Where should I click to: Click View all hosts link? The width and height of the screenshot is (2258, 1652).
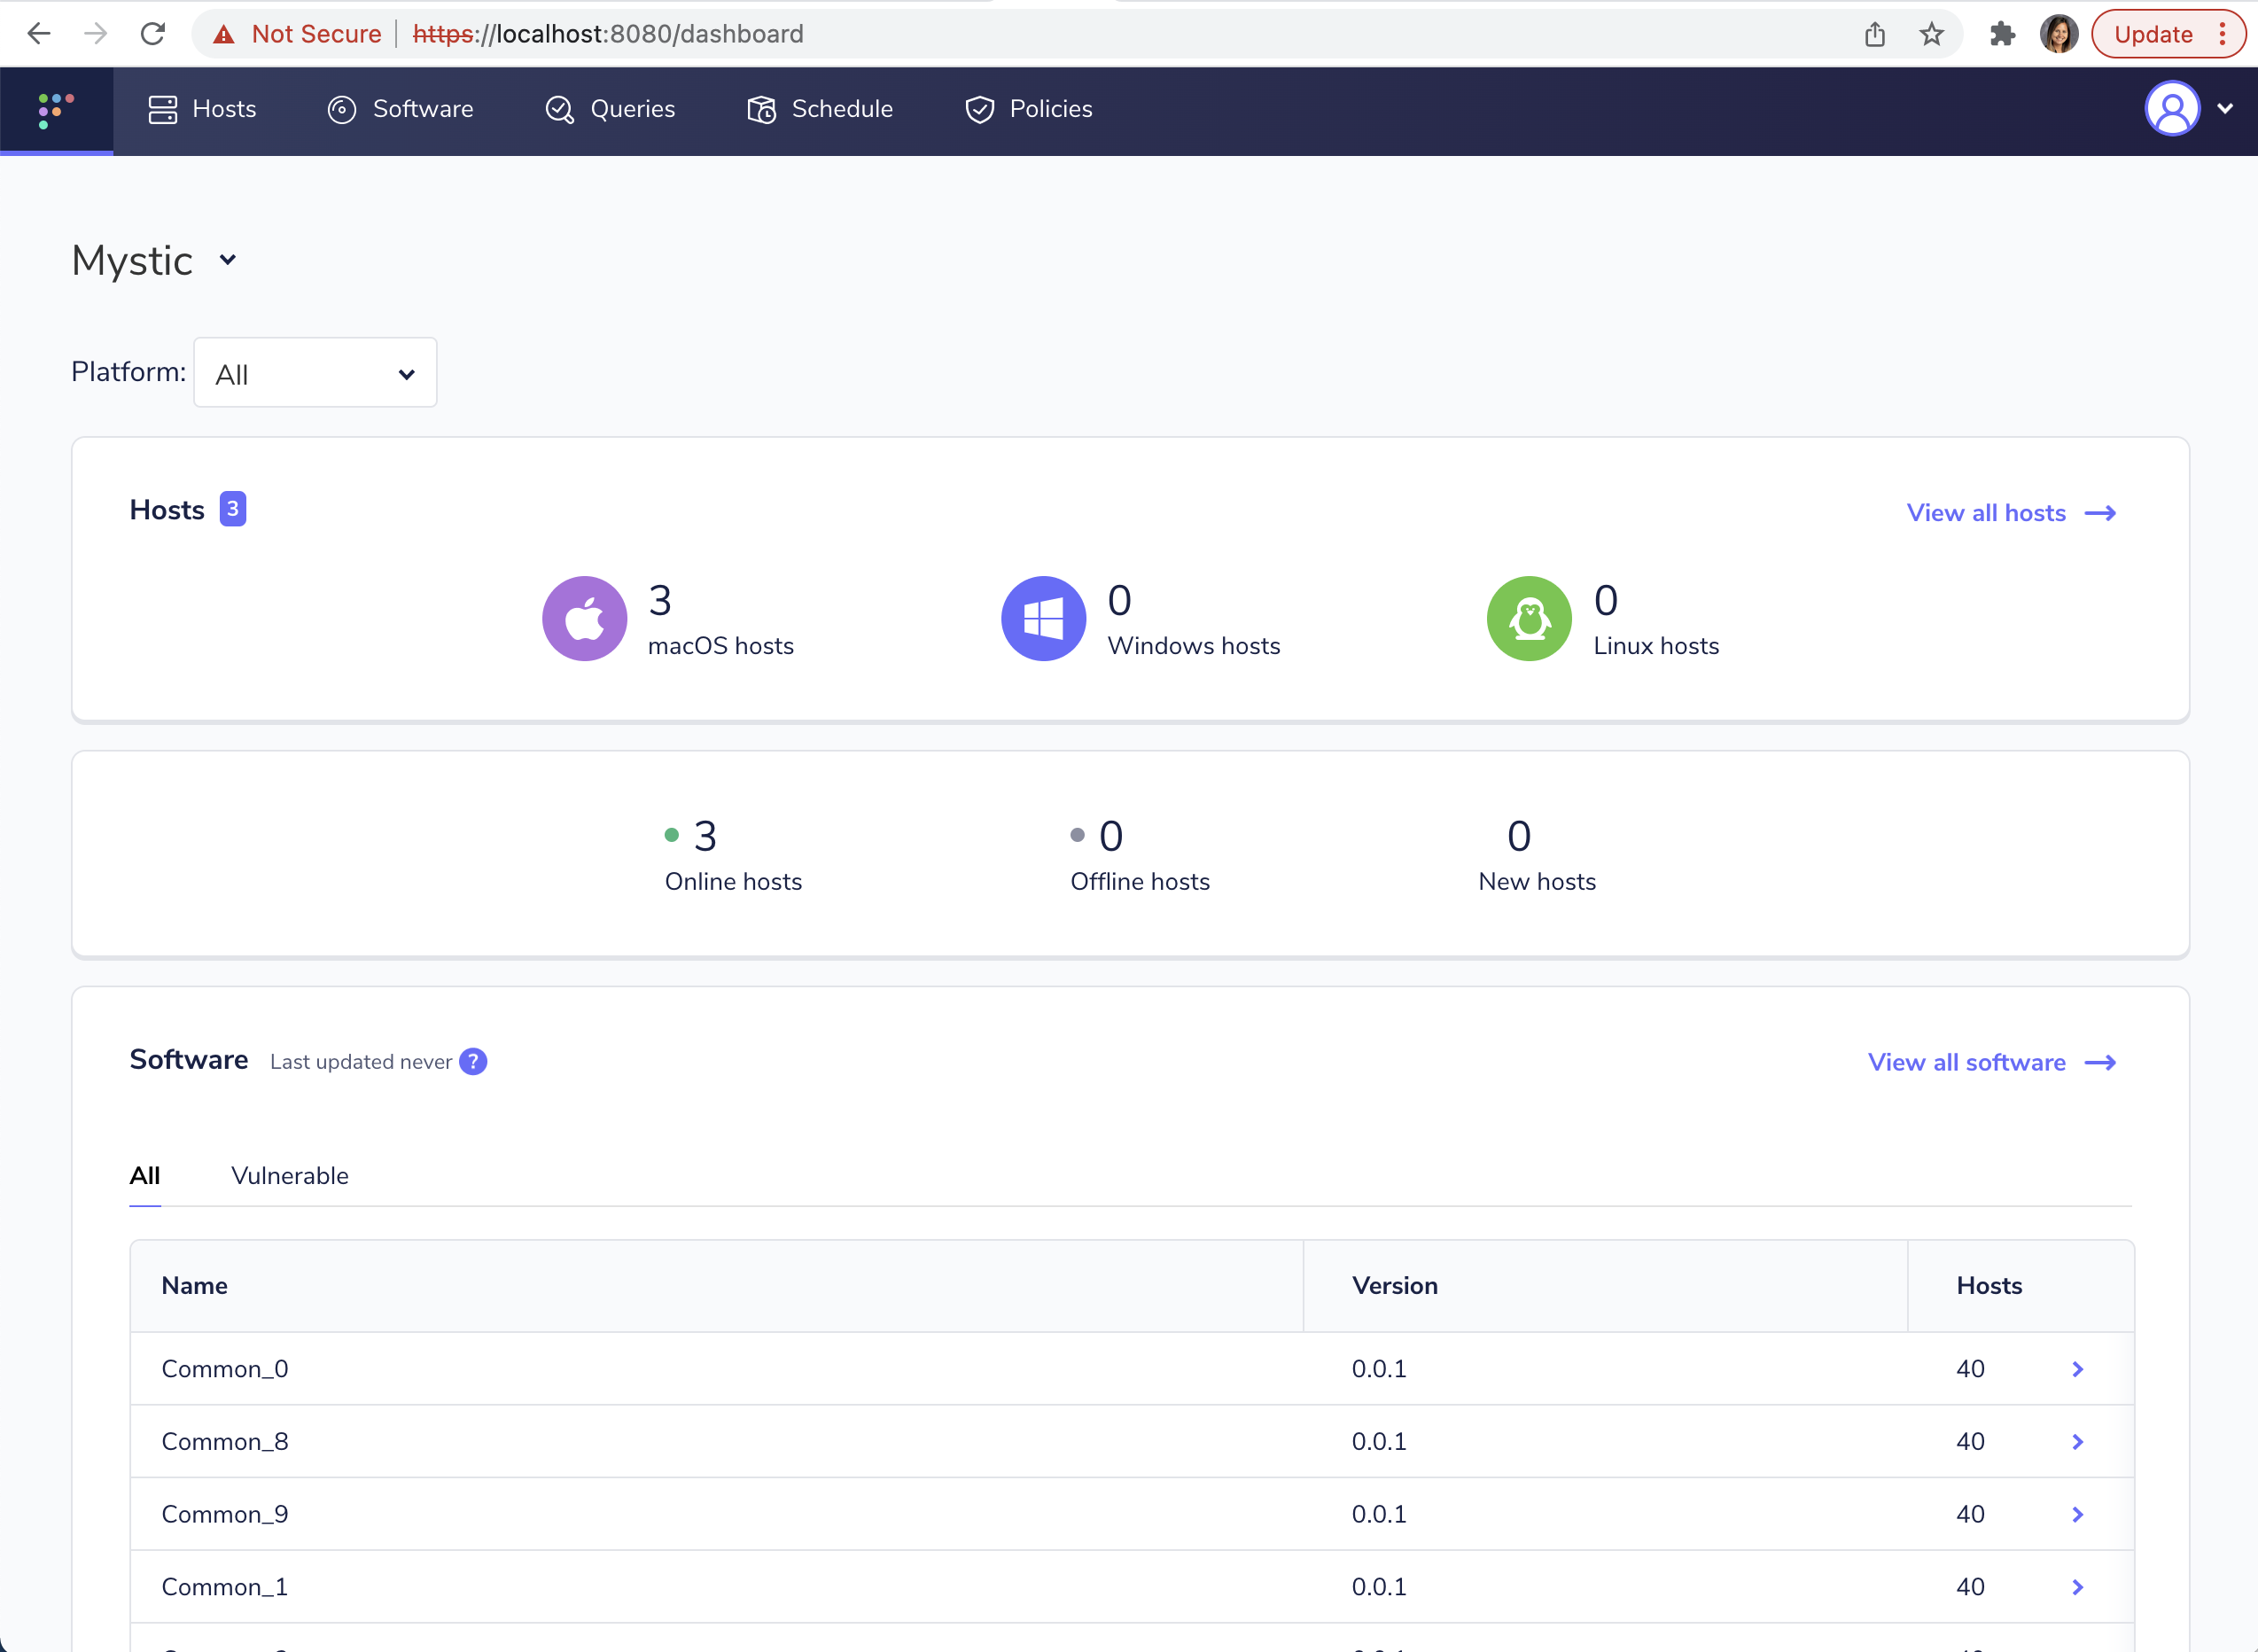pos(2011,513)
